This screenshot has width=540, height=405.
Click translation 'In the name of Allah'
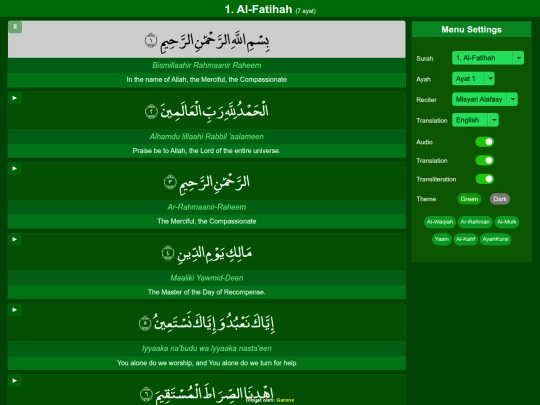(x=207, y=80)
